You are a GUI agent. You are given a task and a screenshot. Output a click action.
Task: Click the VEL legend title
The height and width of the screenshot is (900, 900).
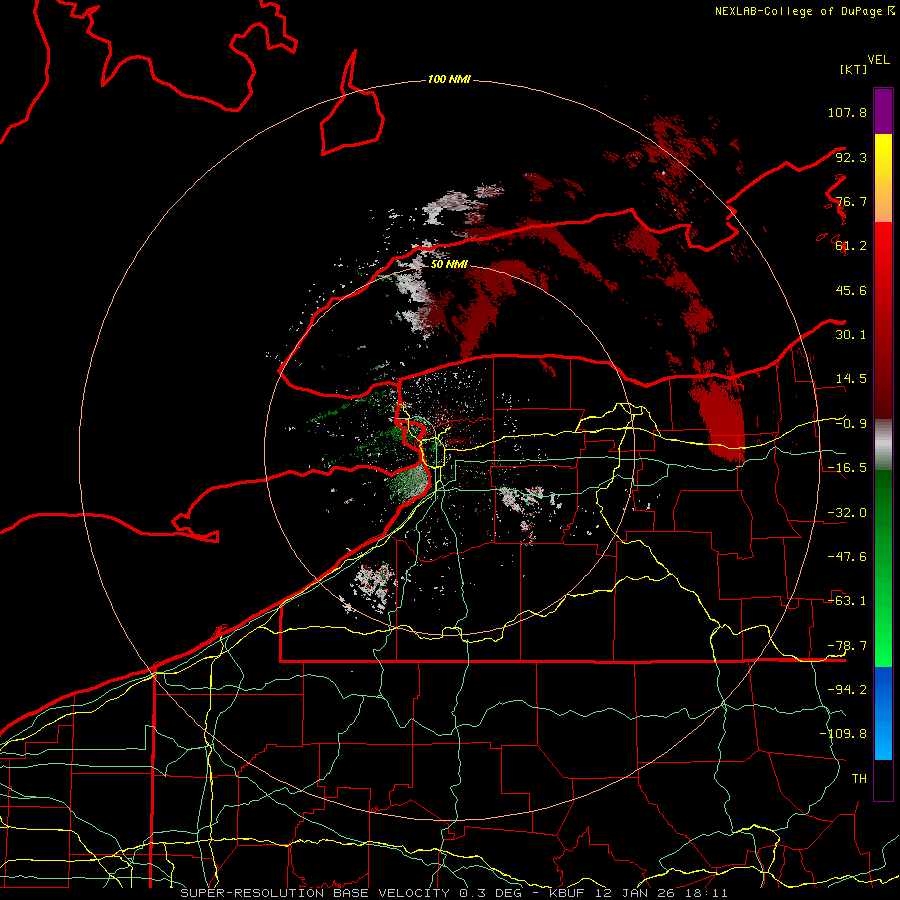click(x=878, y=60)
